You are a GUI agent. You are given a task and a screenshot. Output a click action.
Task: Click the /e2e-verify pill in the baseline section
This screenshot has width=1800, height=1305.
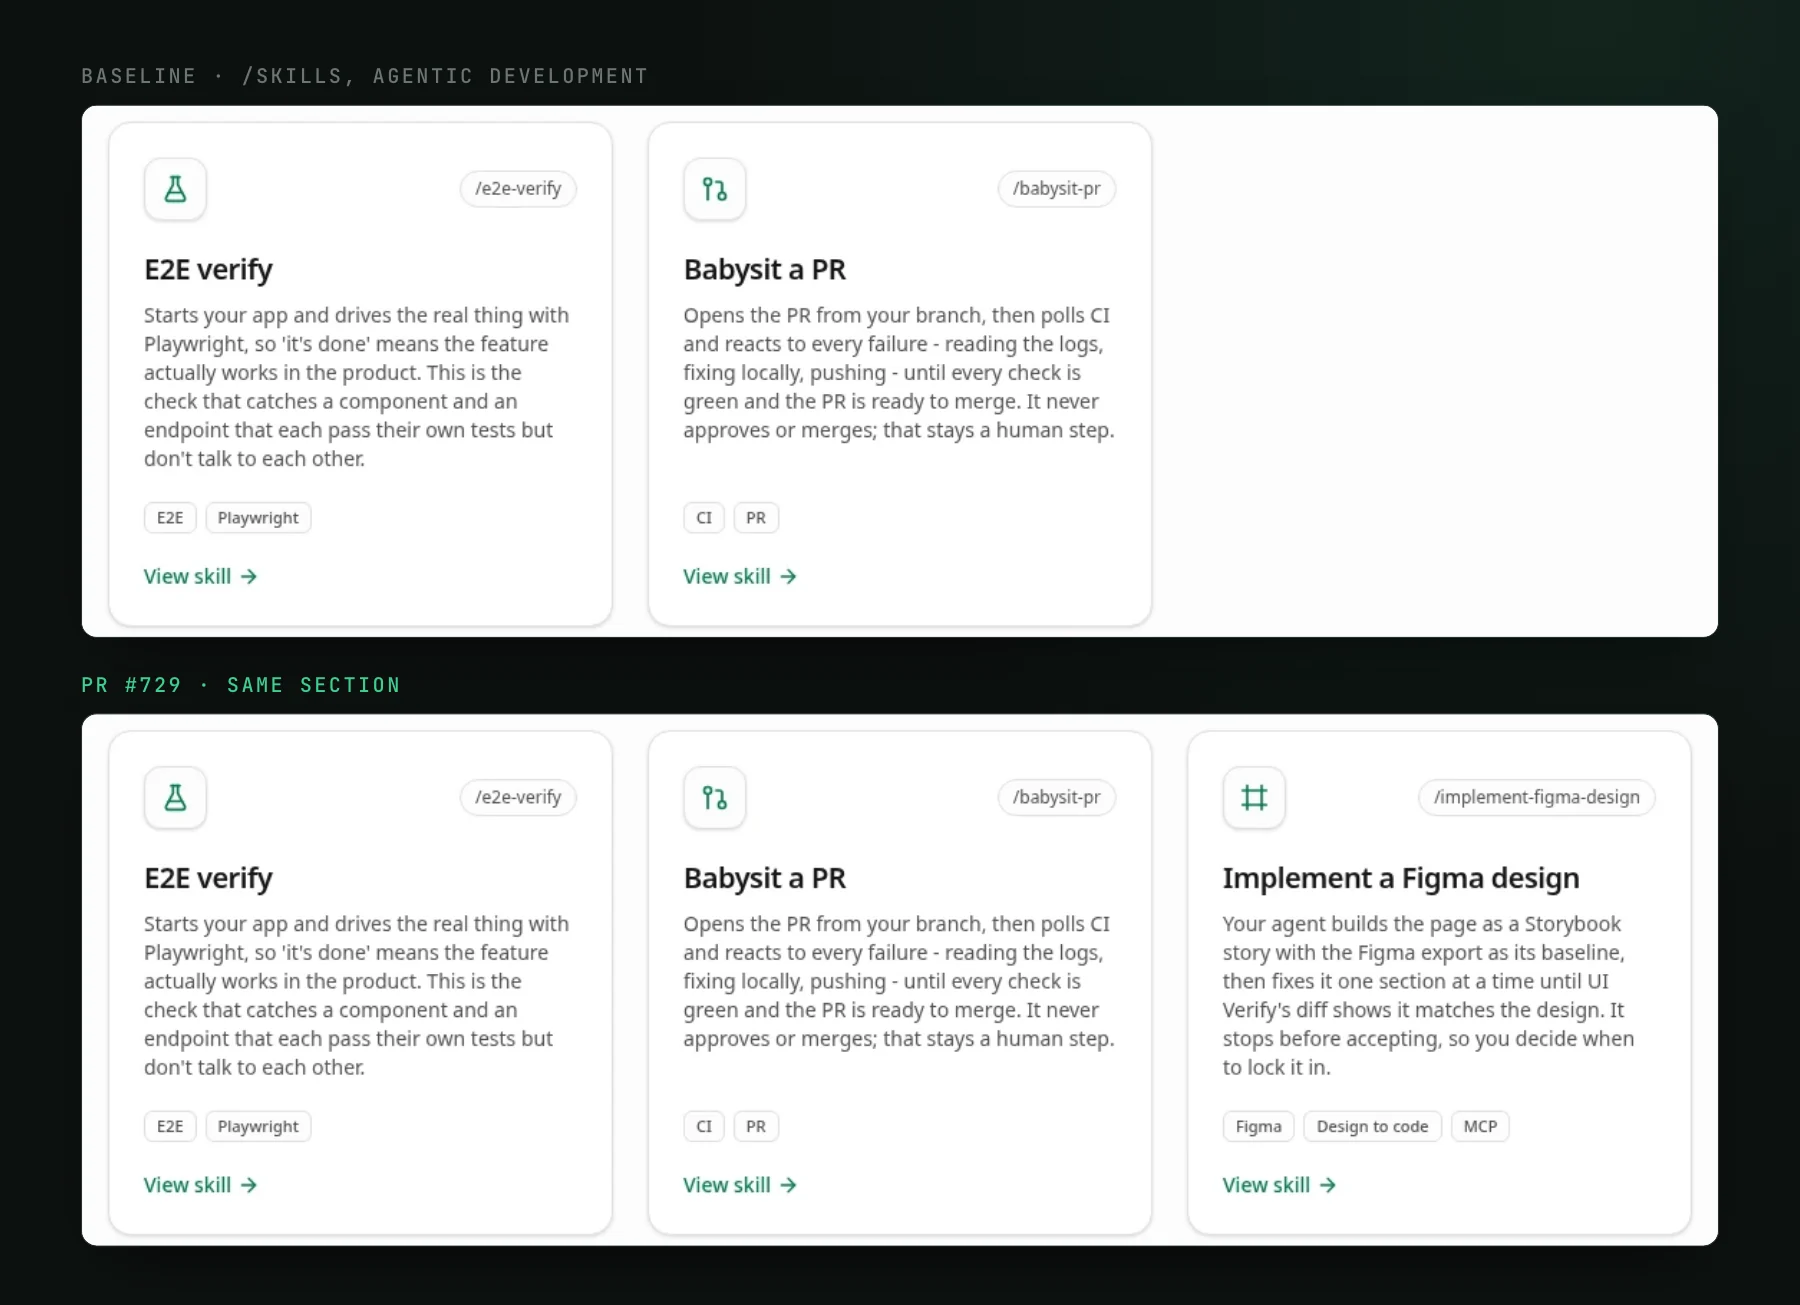[518, 189]
